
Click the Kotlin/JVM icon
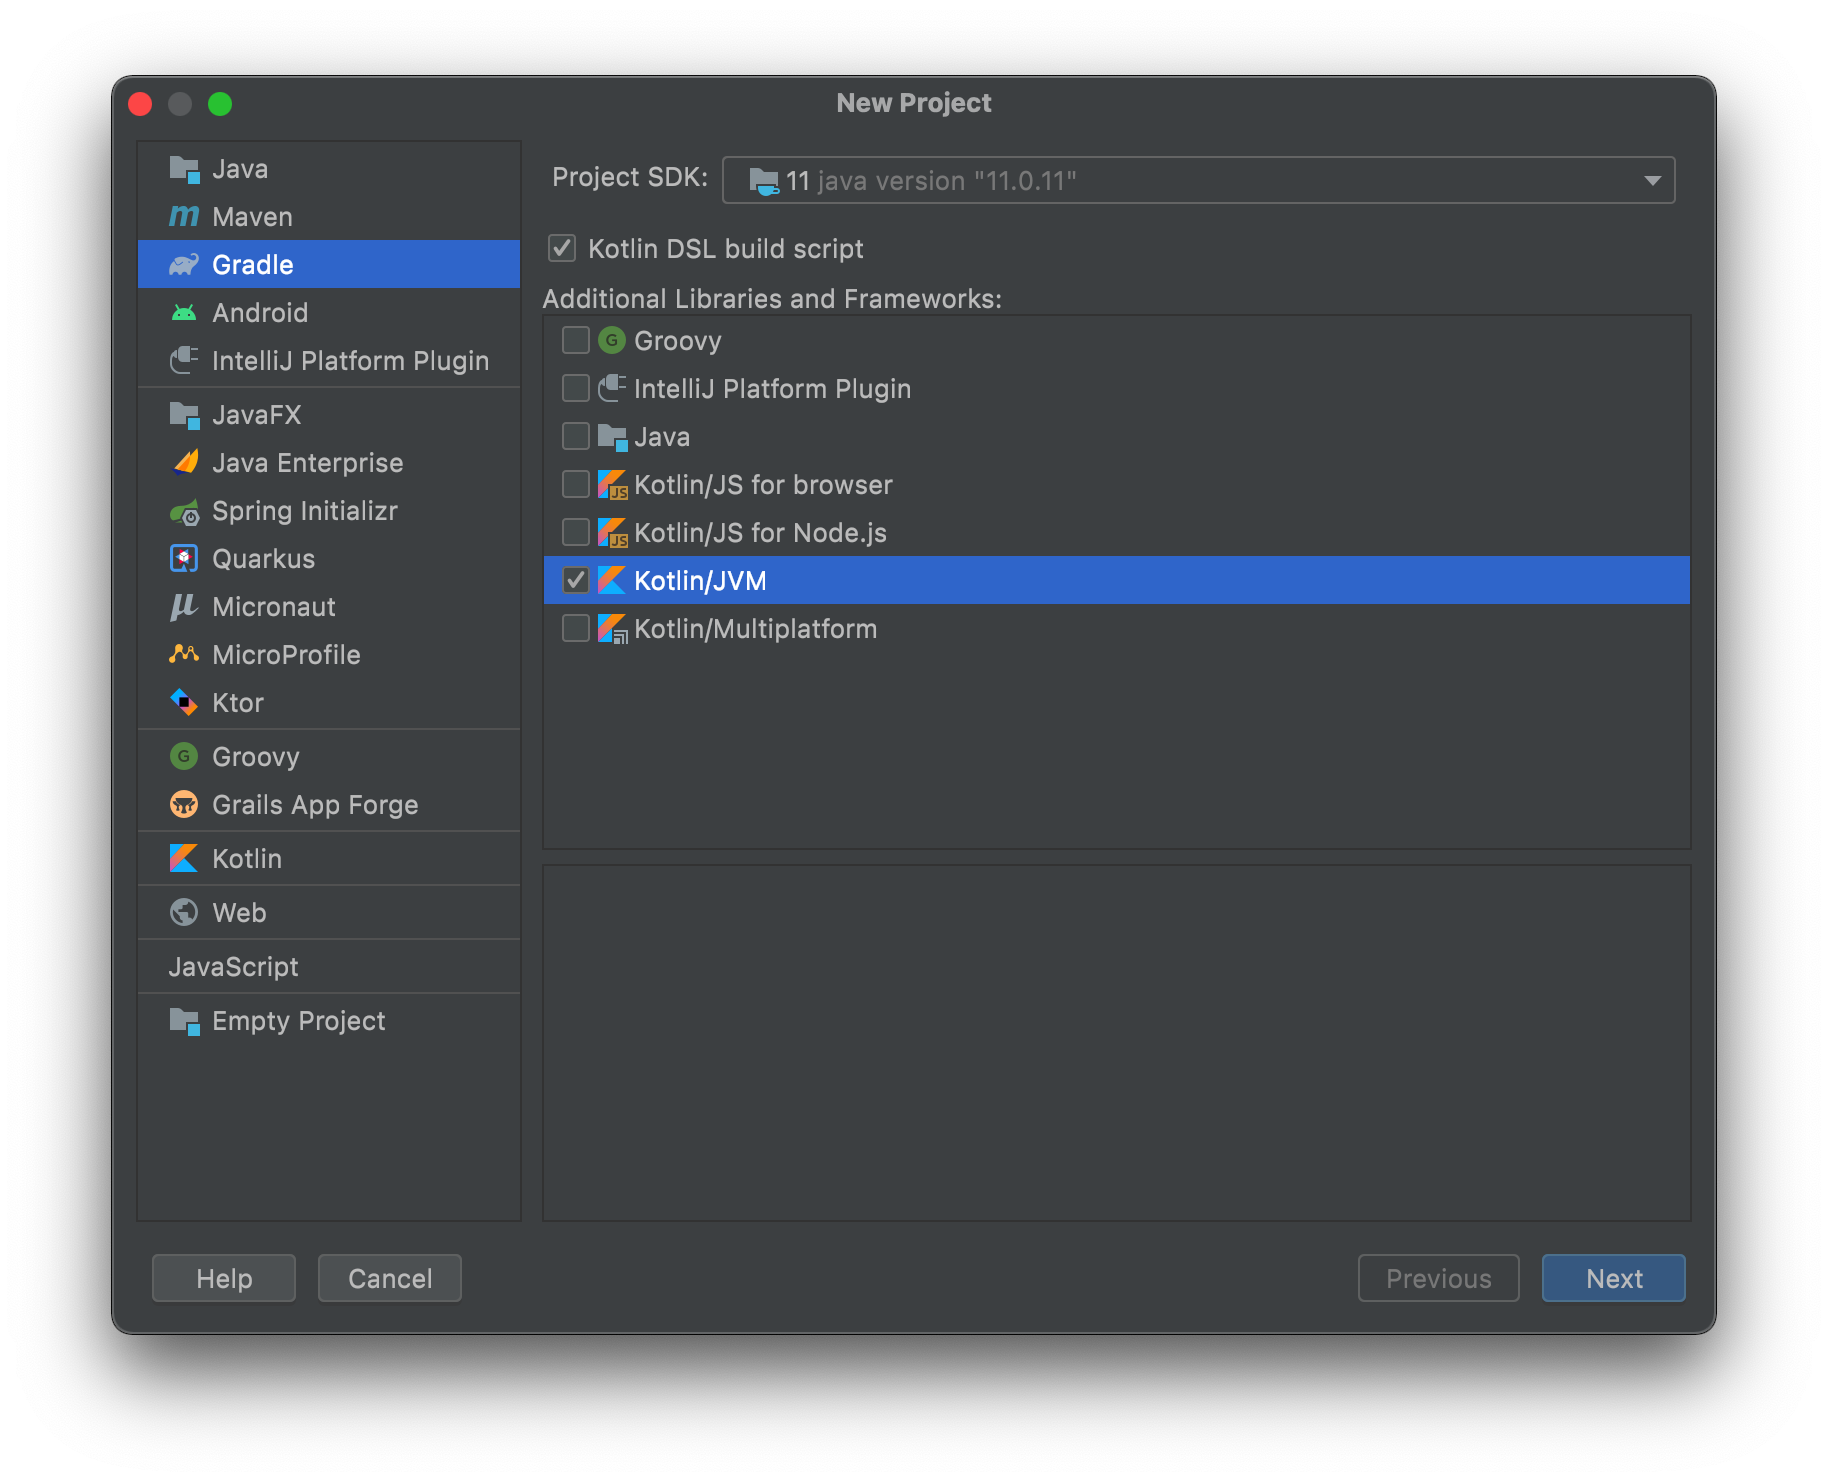612,580
